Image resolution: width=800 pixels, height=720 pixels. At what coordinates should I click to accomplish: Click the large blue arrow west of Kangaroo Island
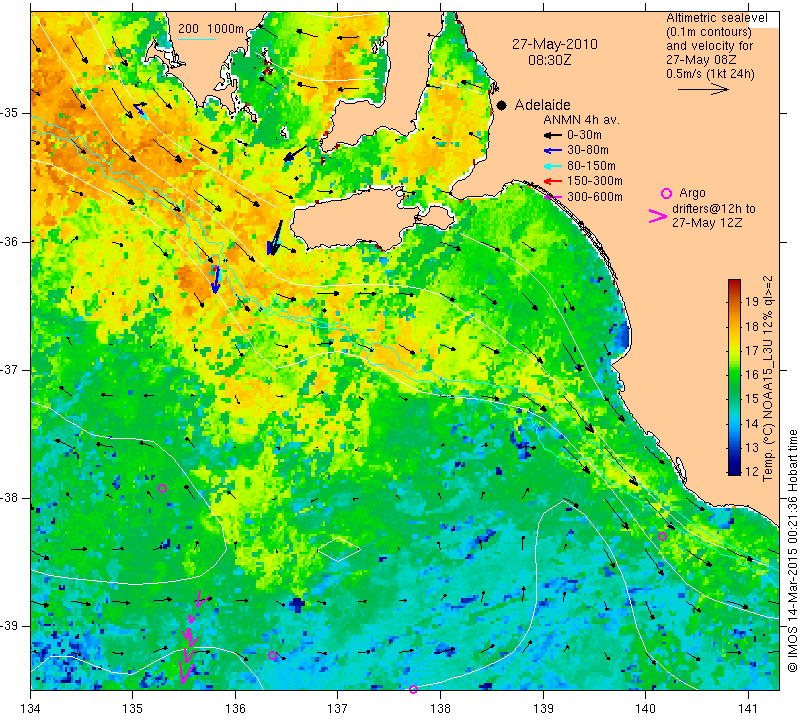click(x=274, y=238)
